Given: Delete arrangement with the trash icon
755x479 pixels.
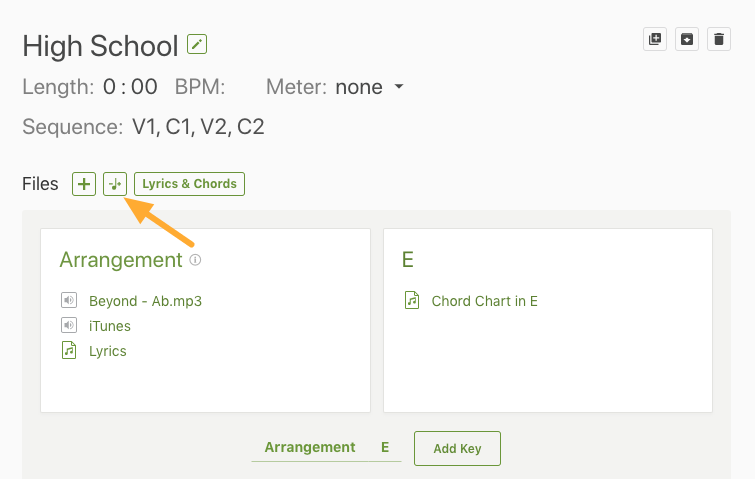Looking at the screenshot, I should tap(719, 39).
